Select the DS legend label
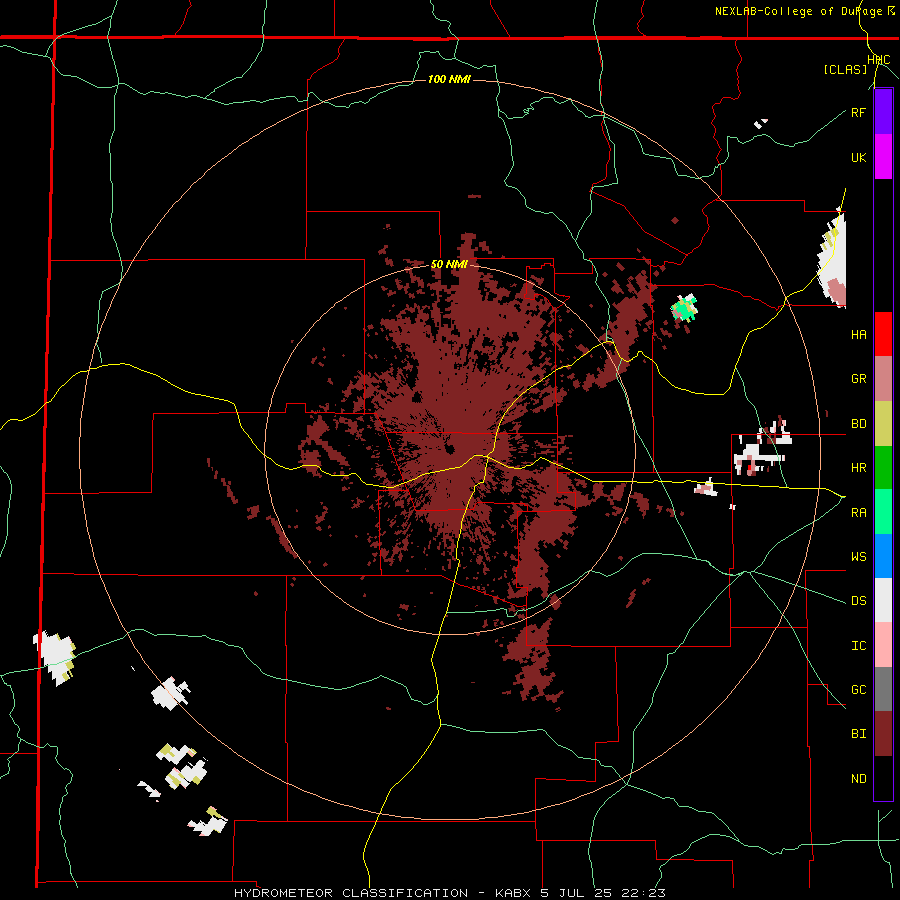This screenshot has width=900, height=900. [858, 601]
